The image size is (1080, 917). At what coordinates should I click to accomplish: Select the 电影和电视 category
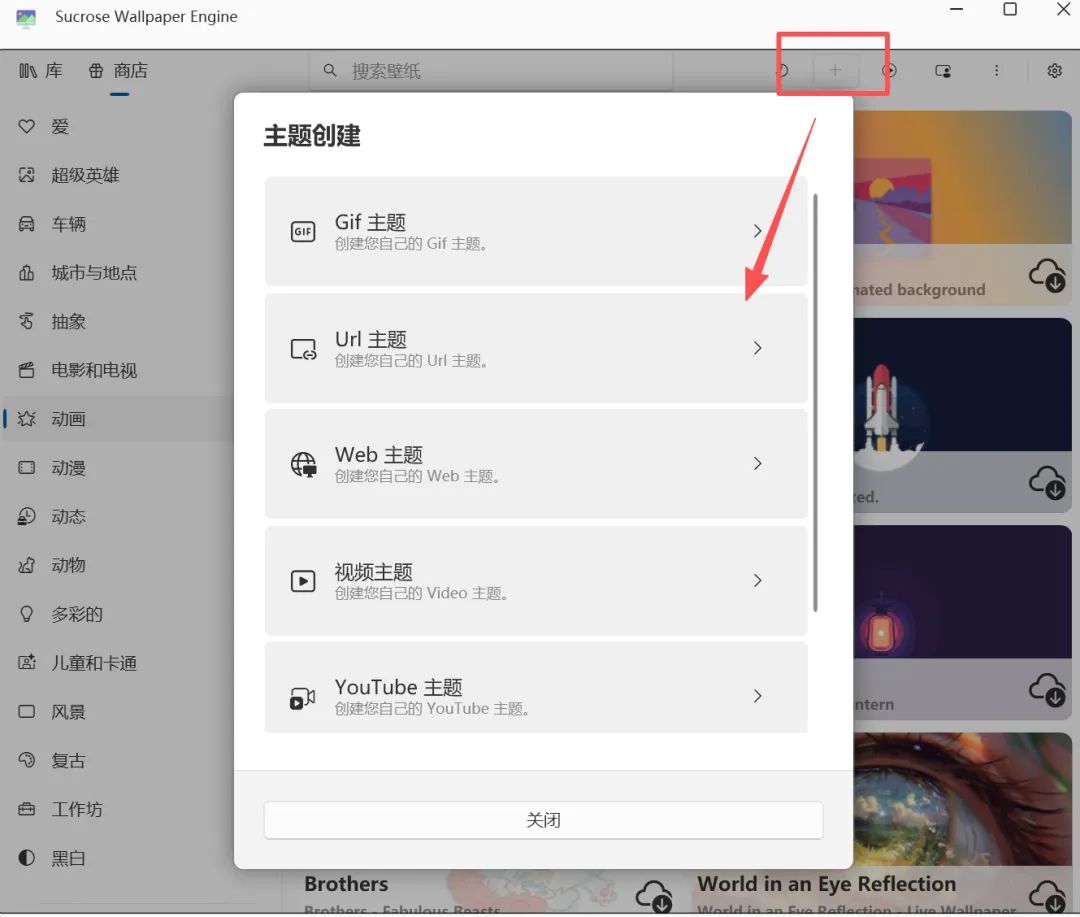117,371
